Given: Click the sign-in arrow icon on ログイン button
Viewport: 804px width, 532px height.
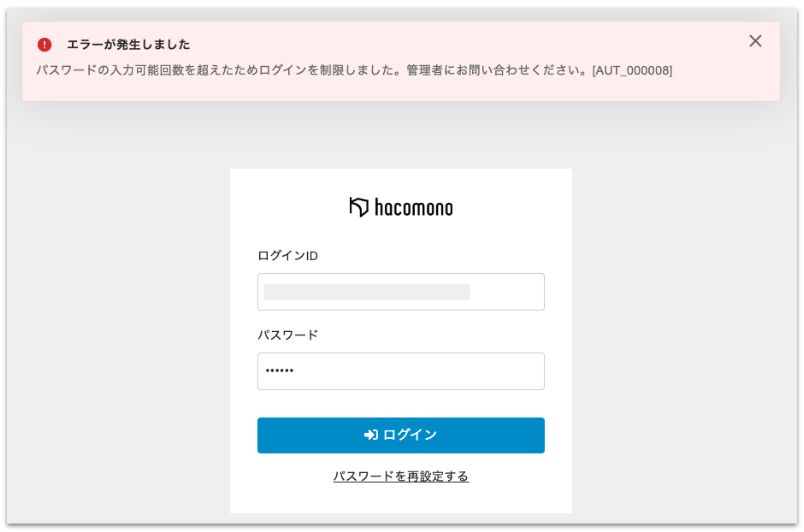Looking at the screenshot, I should (370, 435).
